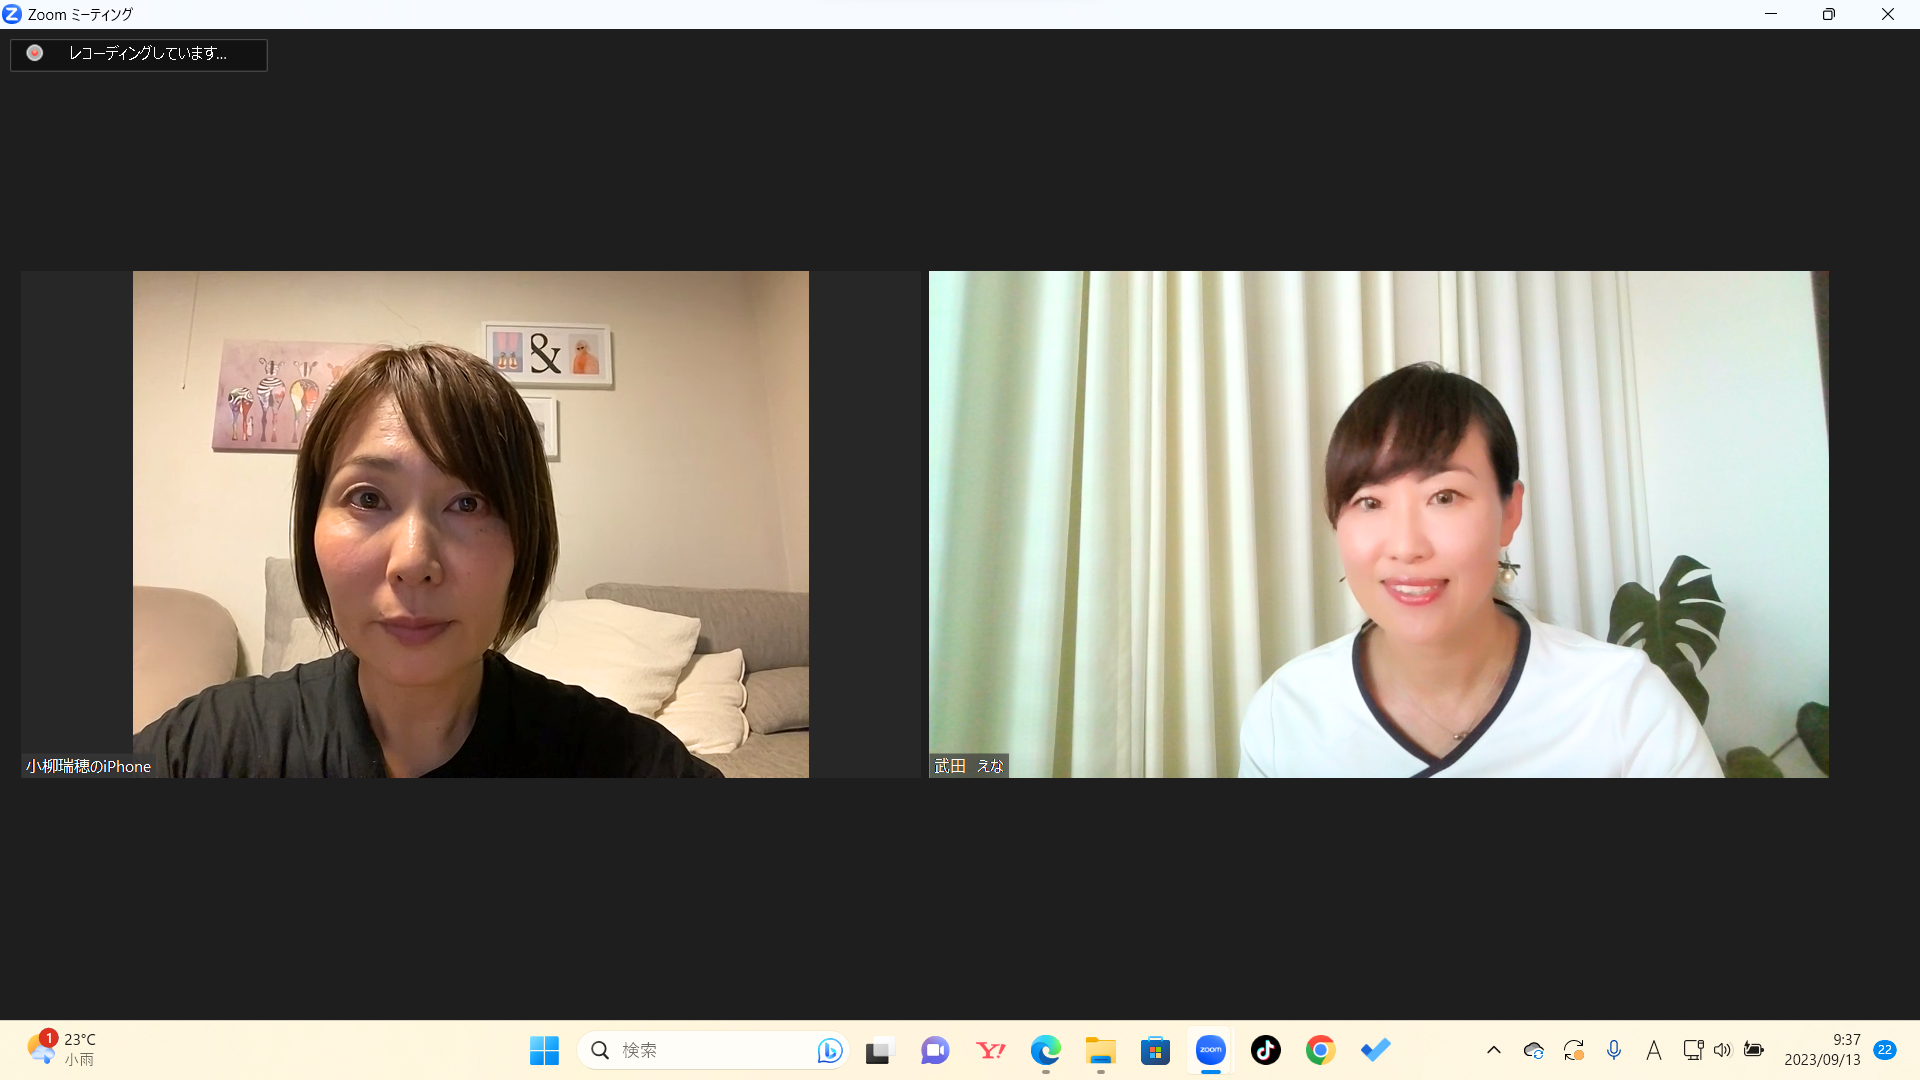The height and width of the screenshot is (1080, 1920).
Task: Open the weather widget showing 23°C 小雨
Action: pyautogui.click(x=62, y=1050)
